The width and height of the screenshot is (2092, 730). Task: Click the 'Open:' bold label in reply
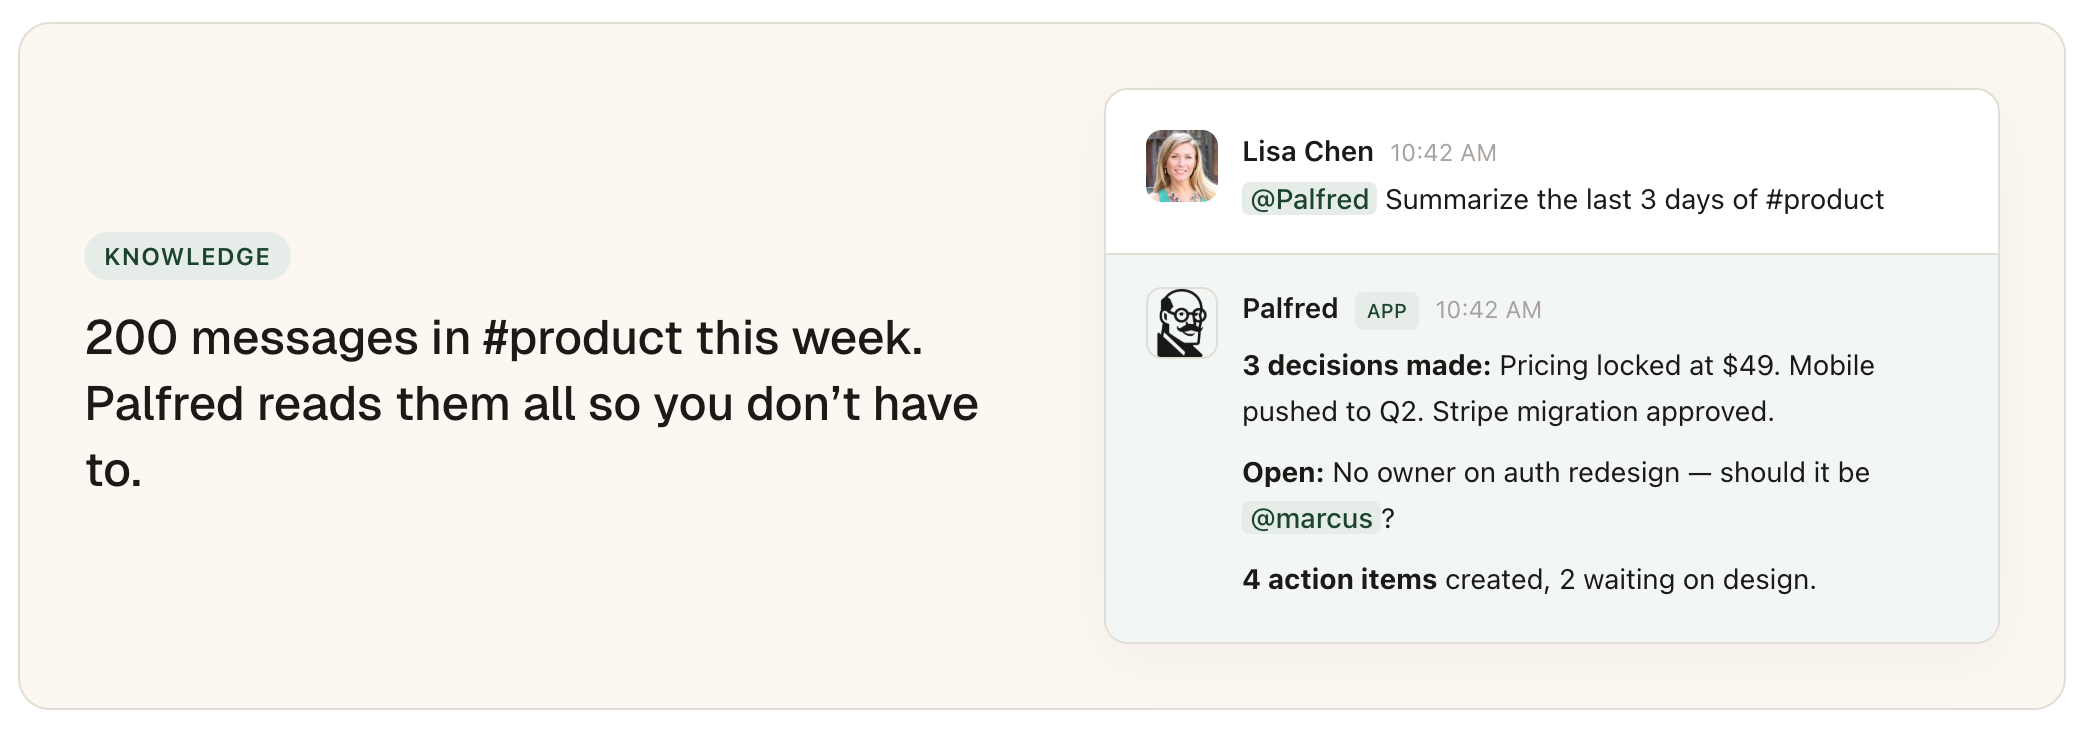(x=1283, y=473)
